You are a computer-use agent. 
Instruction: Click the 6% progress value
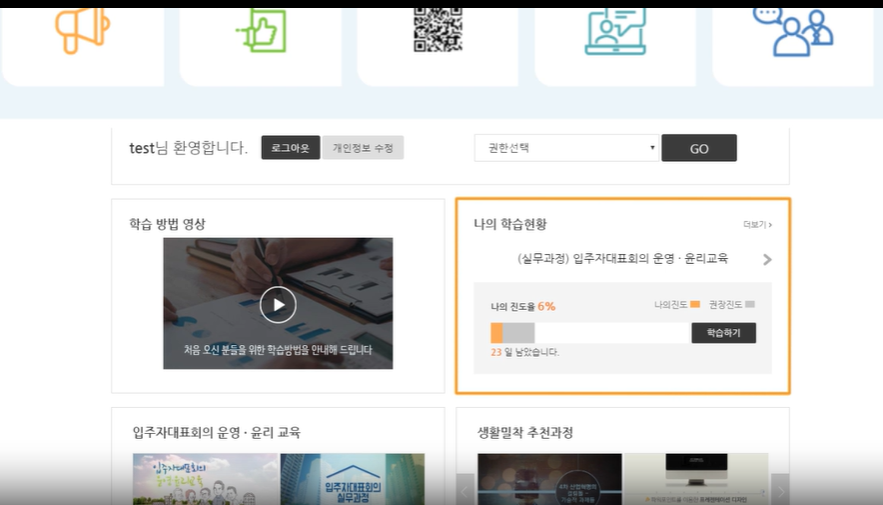pyautogui.click(x=546, y=306)
